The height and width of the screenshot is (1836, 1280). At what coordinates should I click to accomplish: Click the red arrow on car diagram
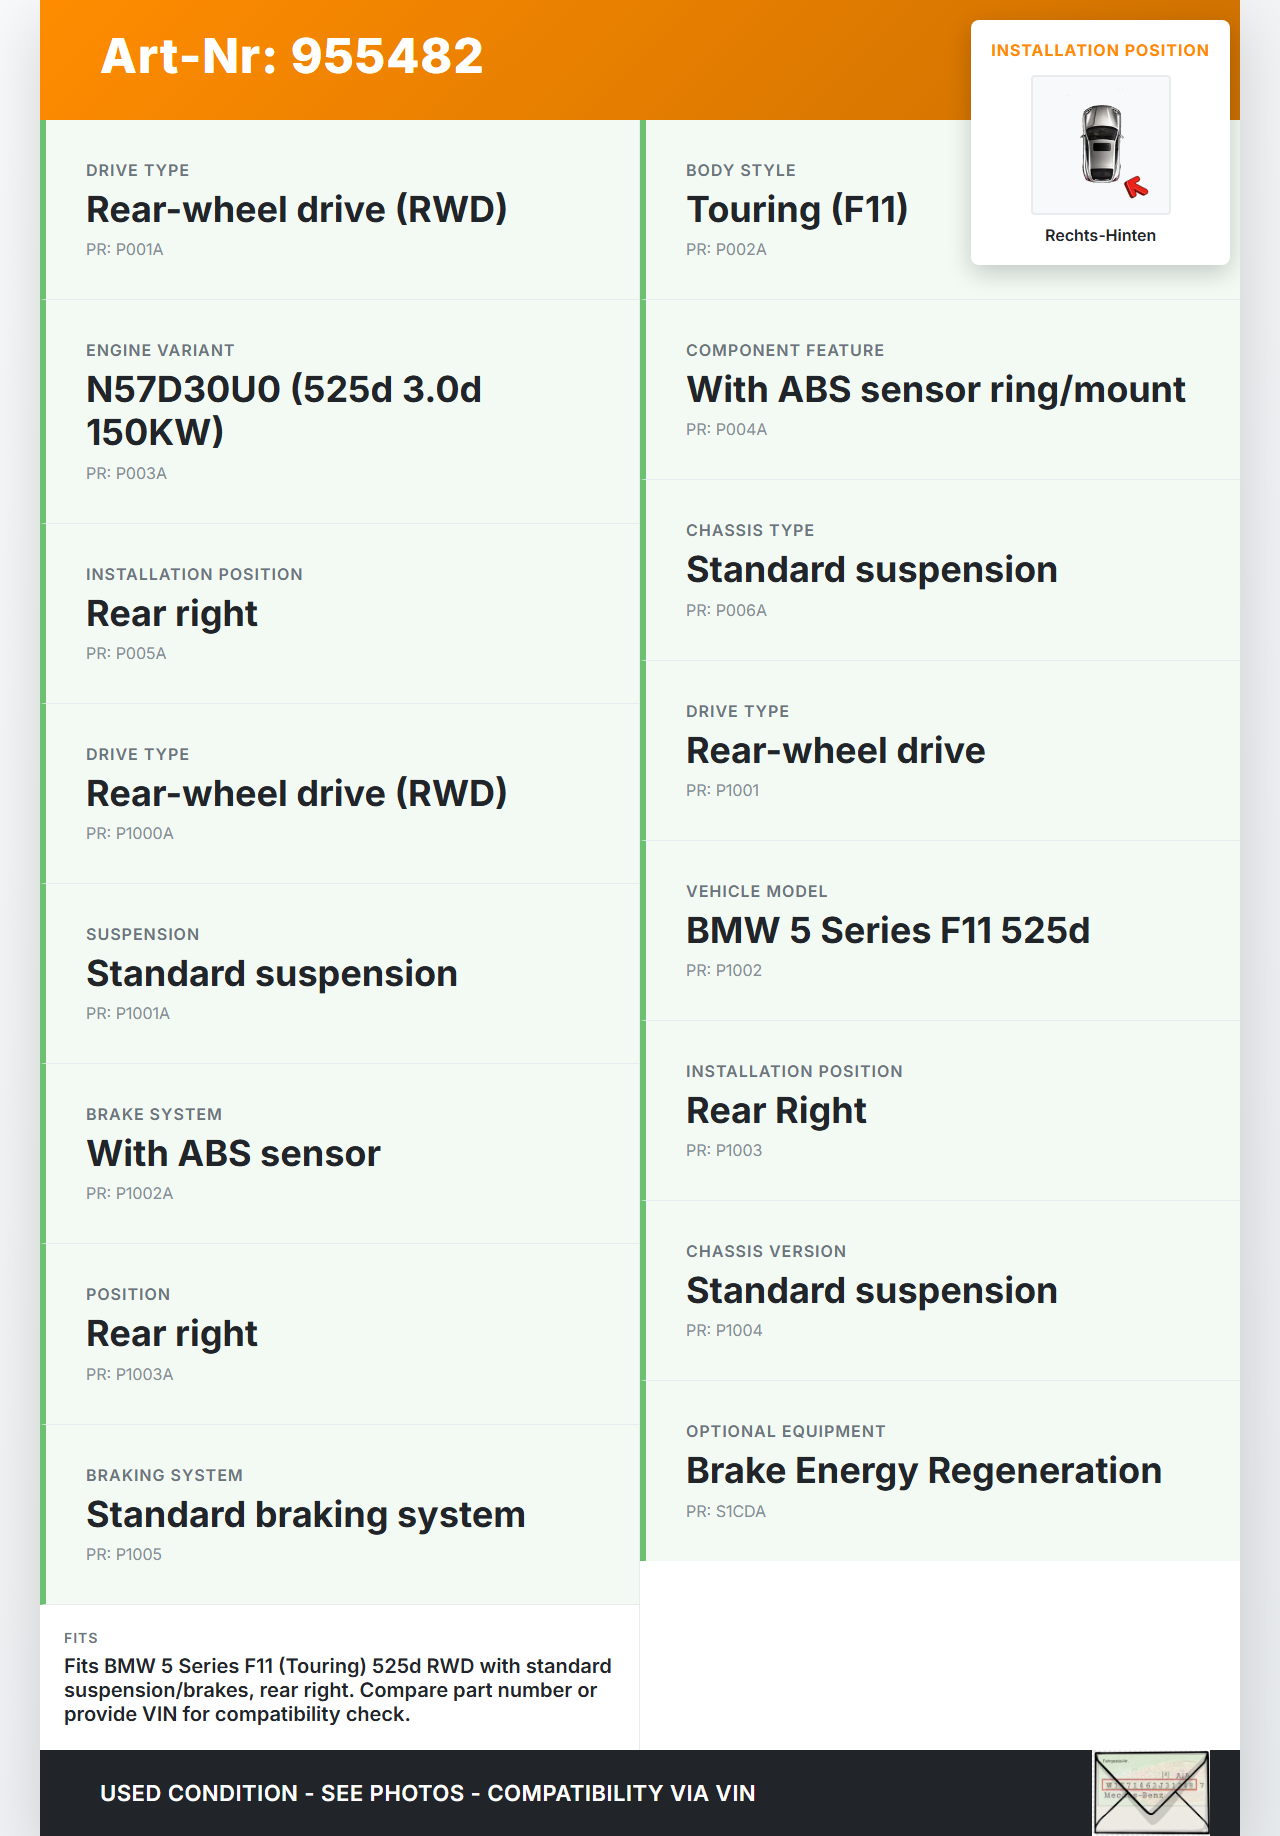tap(1136, 186)
